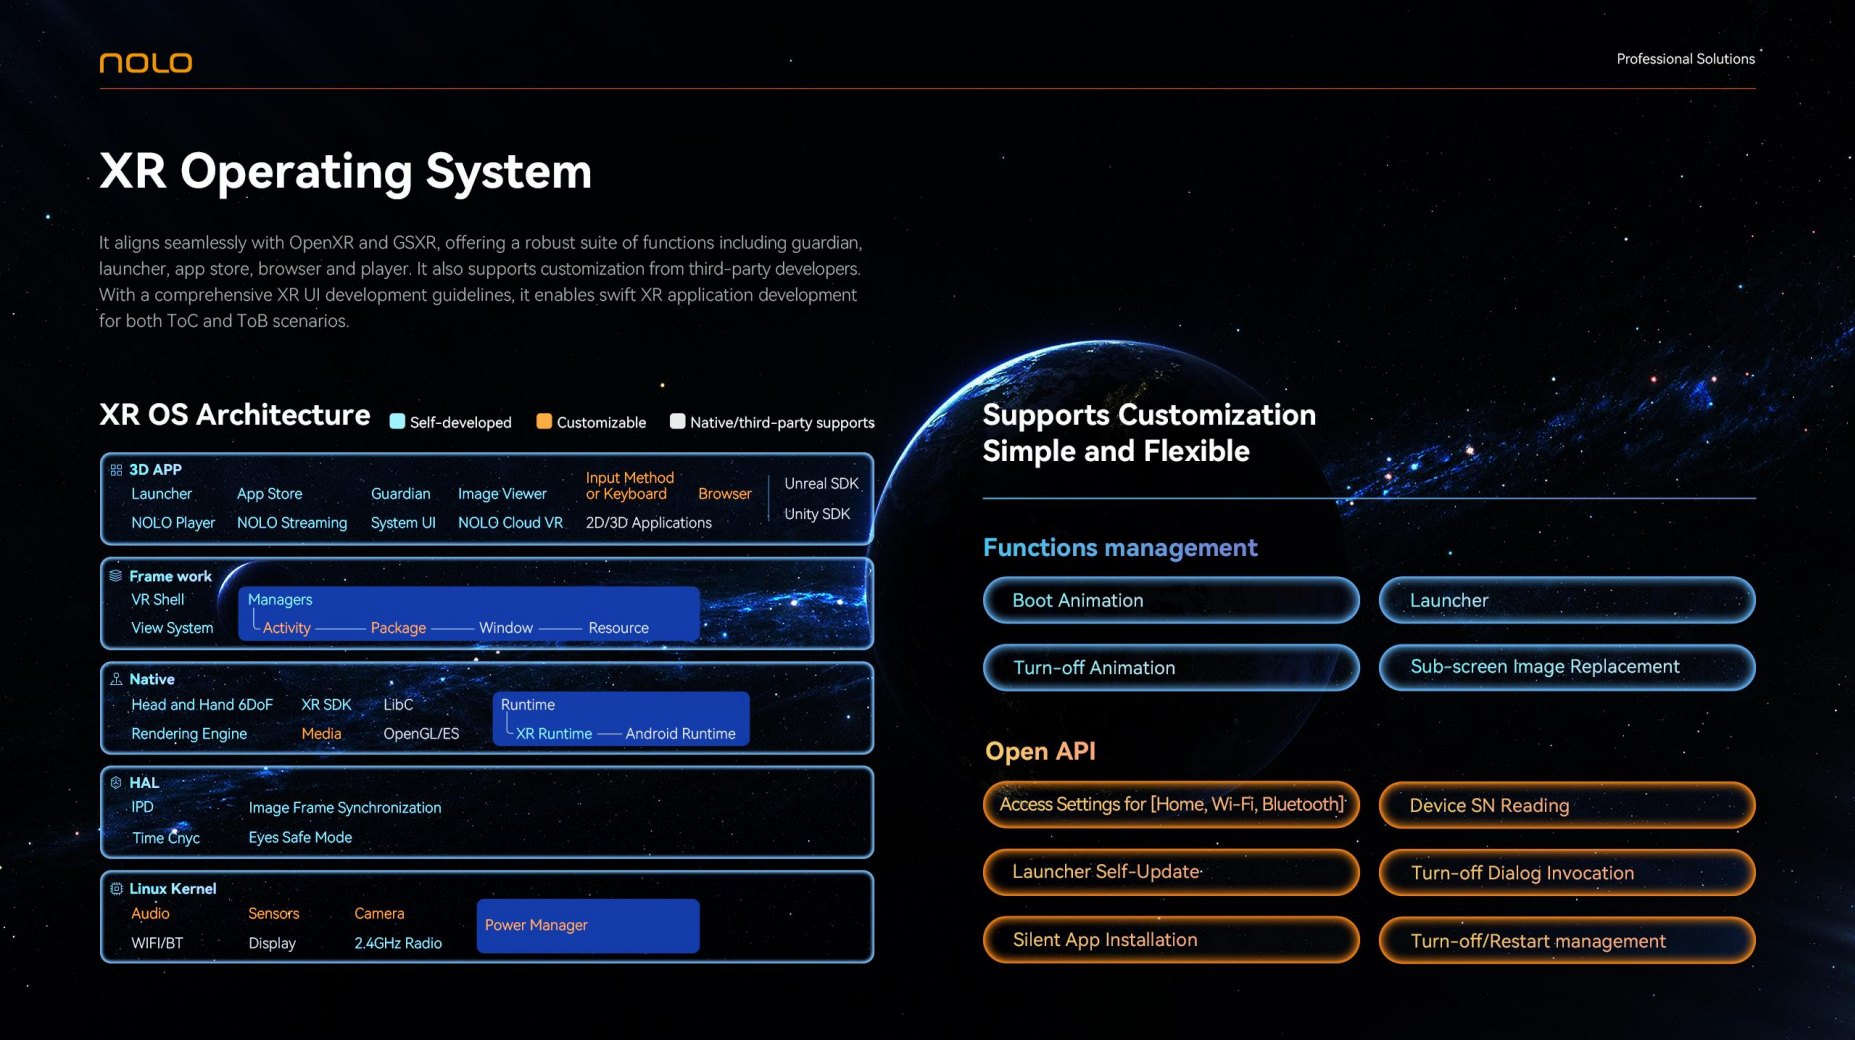Click 2.4GHz Radio text
This screenshot has width=1855, height=1040.
click(x=398, y=944)
